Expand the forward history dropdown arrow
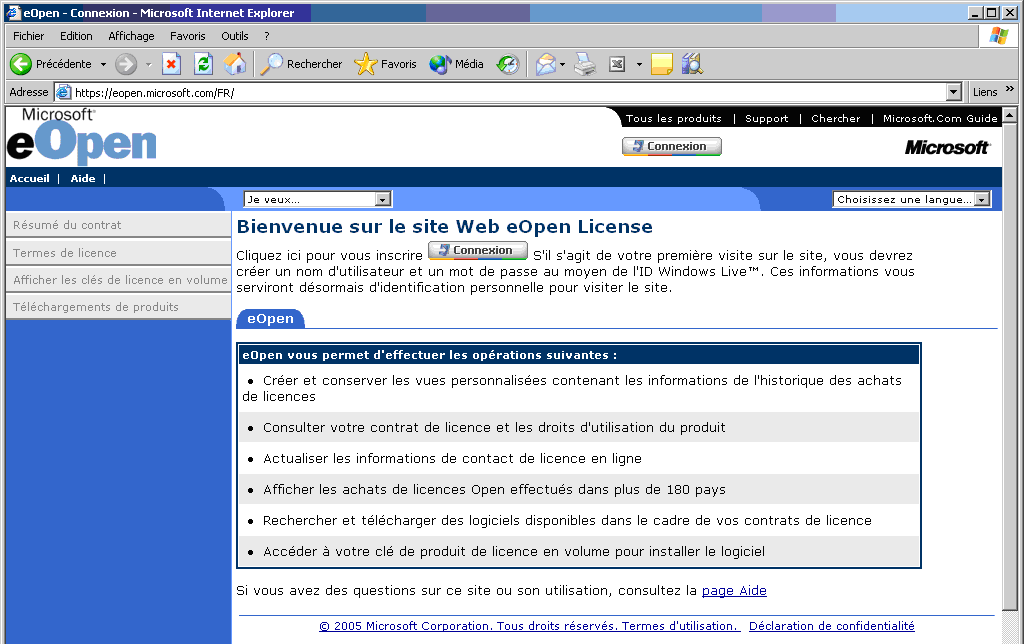1024x644 pixels. click(148, 64)
